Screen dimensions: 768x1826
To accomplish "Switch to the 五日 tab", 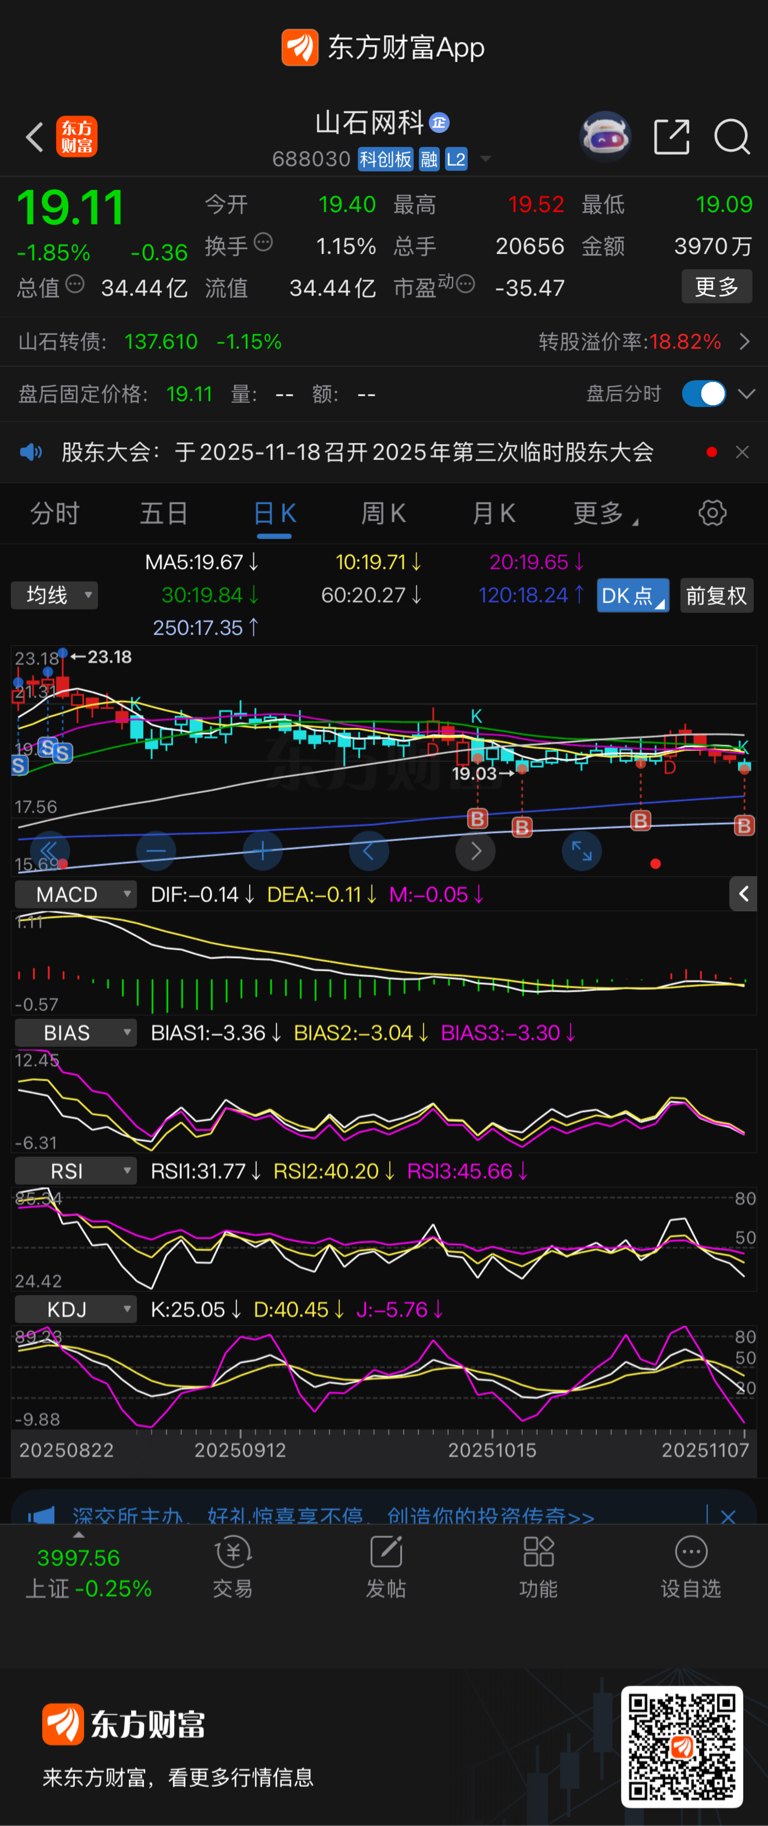I will click(164, 514).
